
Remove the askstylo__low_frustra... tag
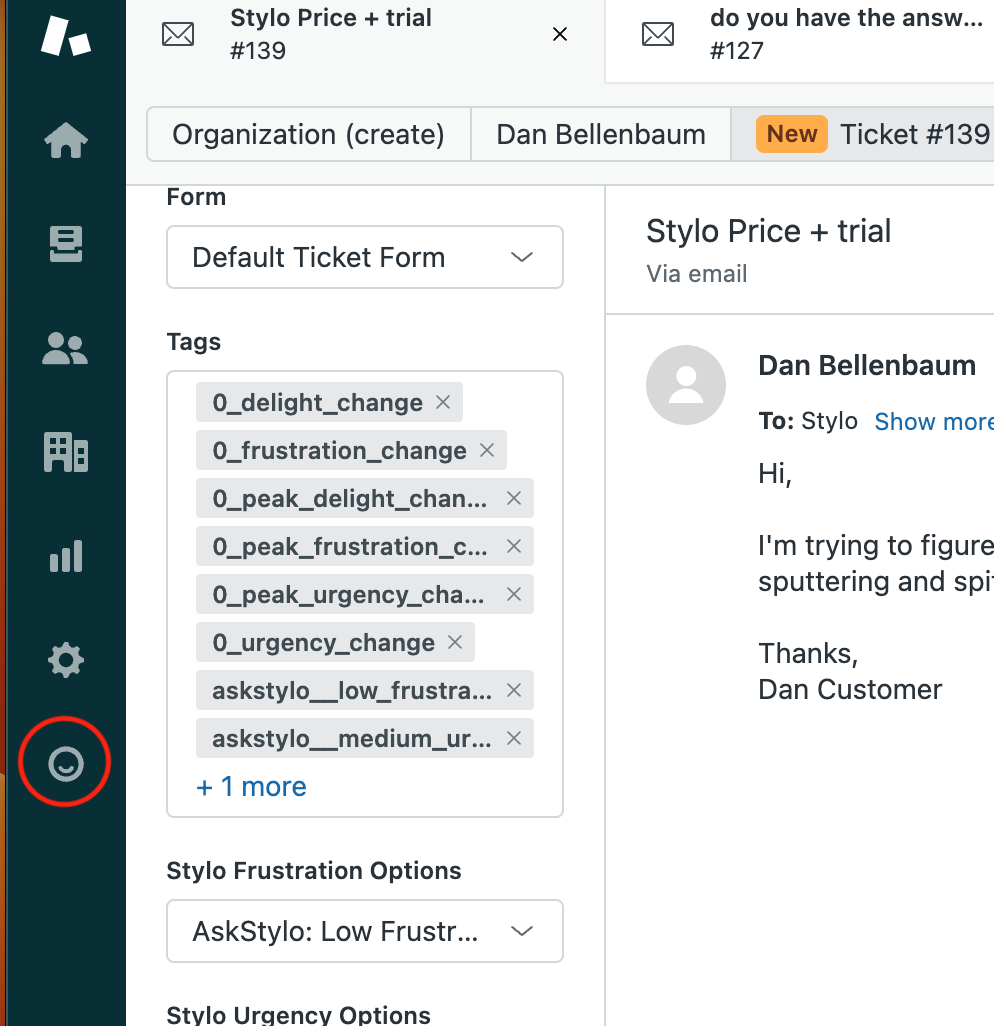coord(514,690)
